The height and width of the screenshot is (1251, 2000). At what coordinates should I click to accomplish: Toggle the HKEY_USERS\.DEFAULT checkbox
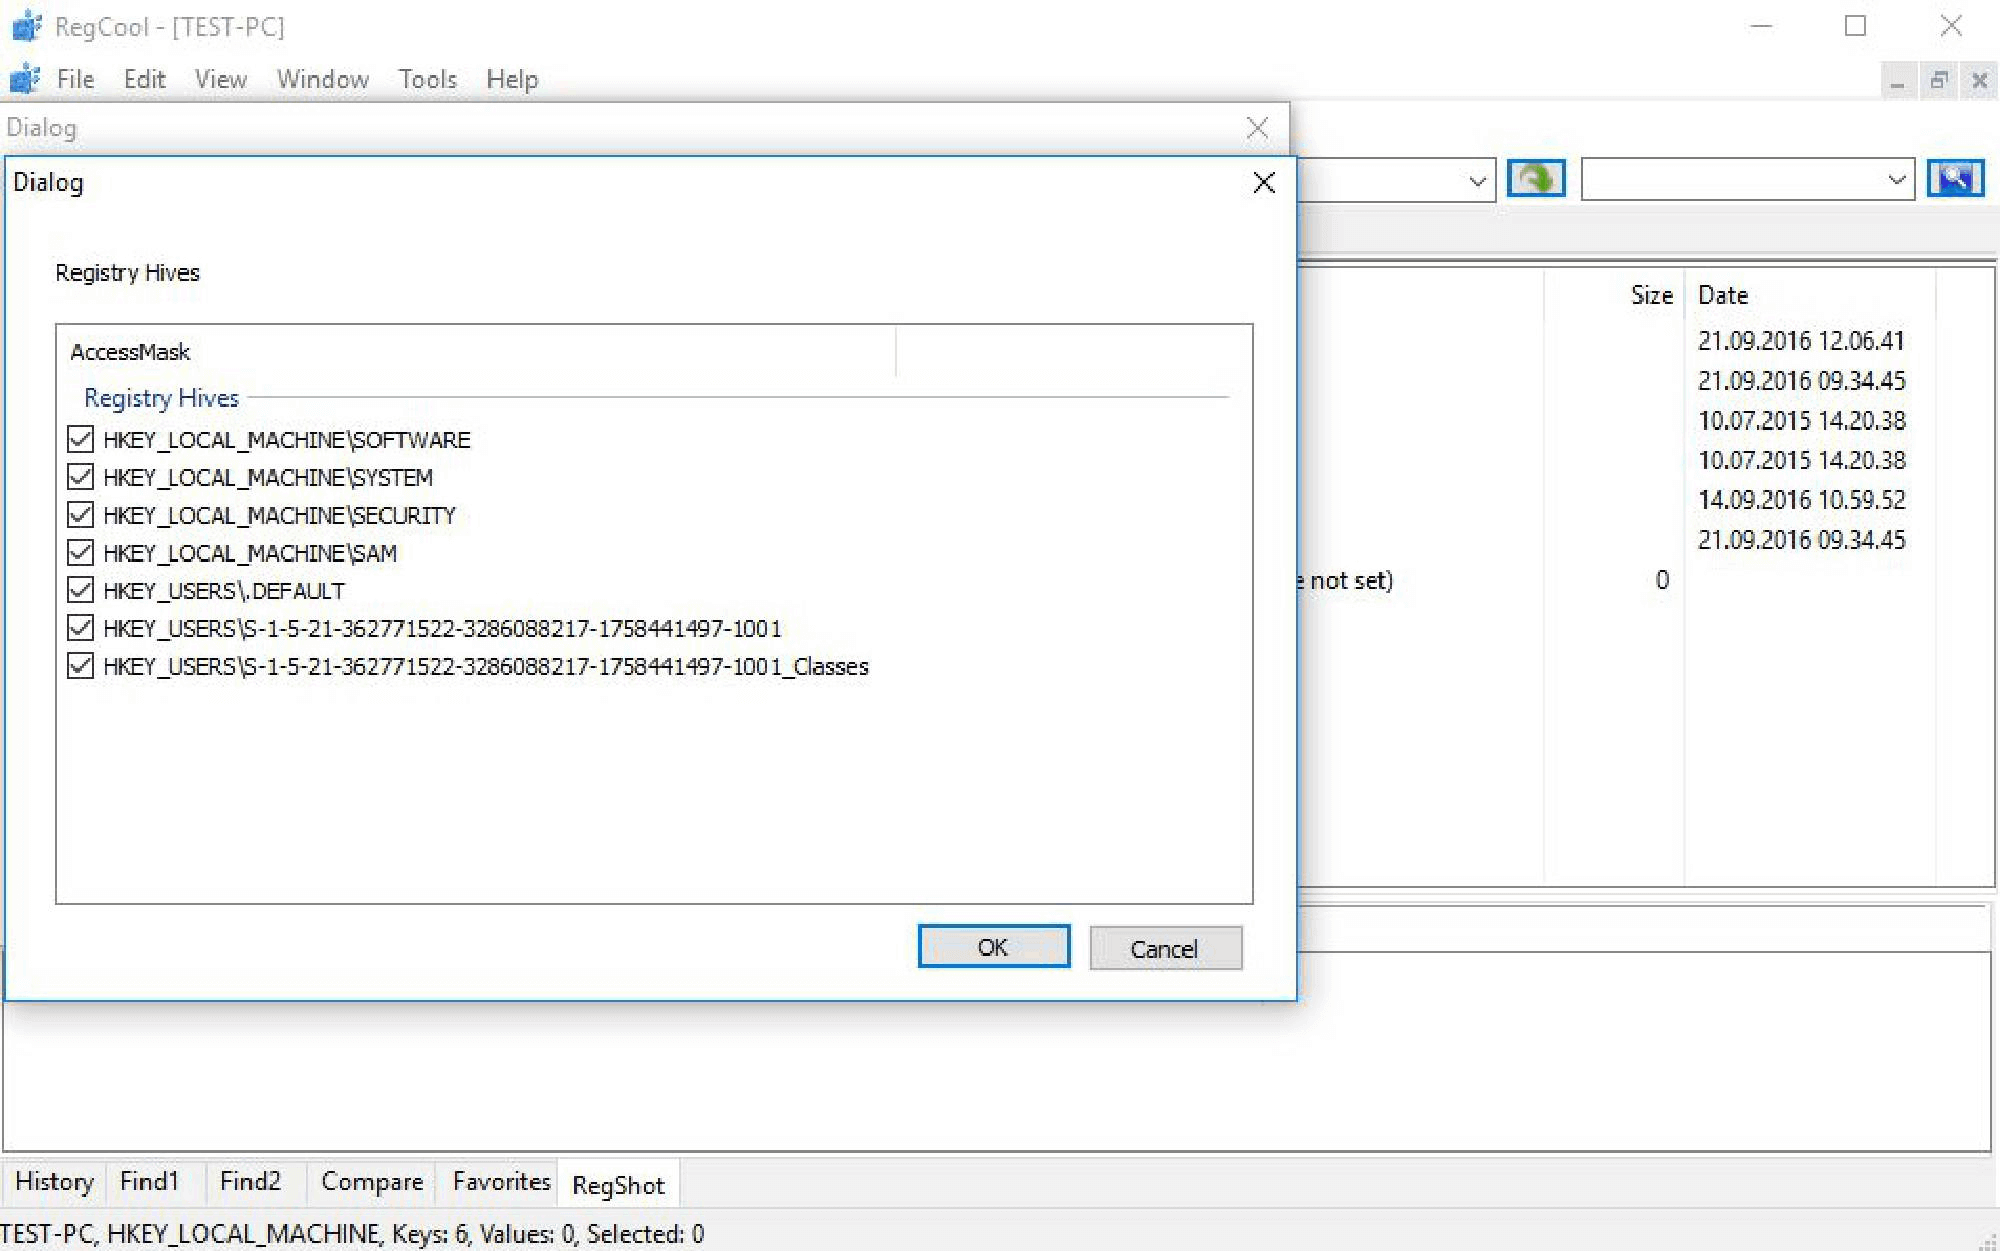click(81, 591)
